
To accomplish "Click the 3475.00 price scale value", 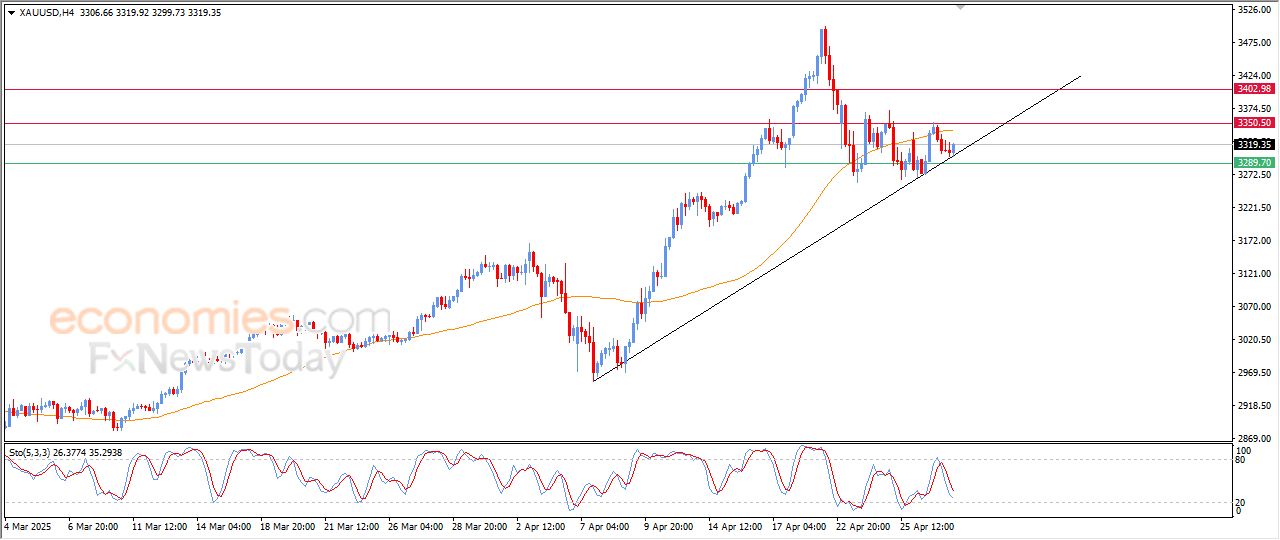I will 1254,43.
